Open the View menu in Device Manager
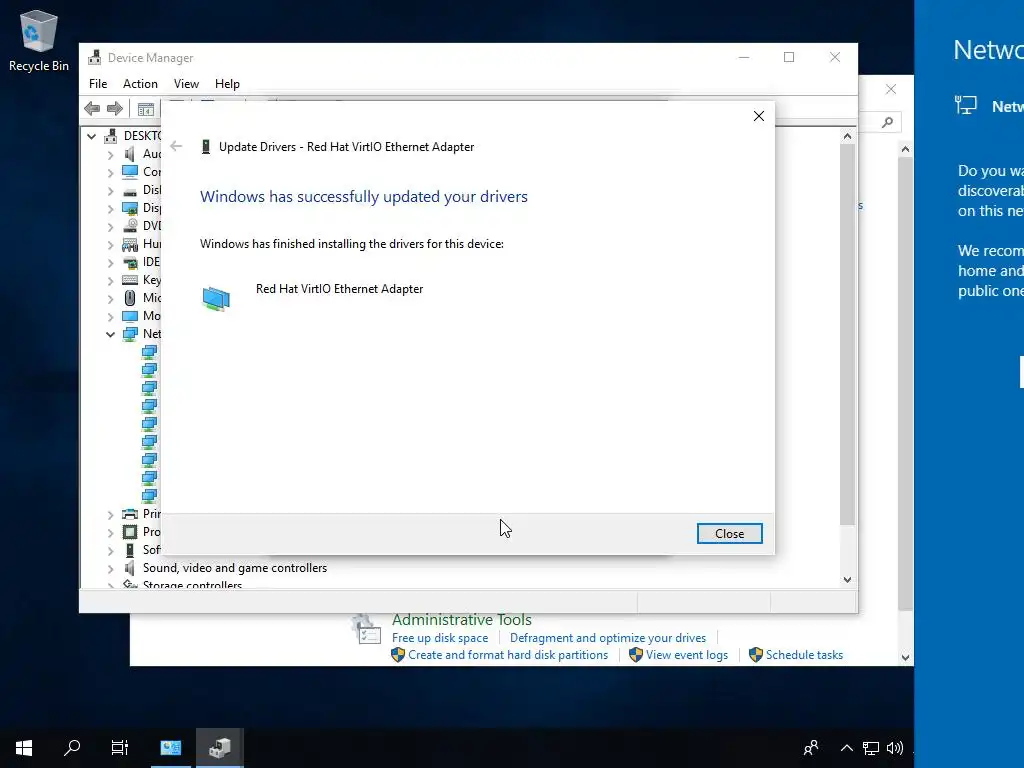The width and height of the screenshot is (1024, 768). [x=186, y=84]
